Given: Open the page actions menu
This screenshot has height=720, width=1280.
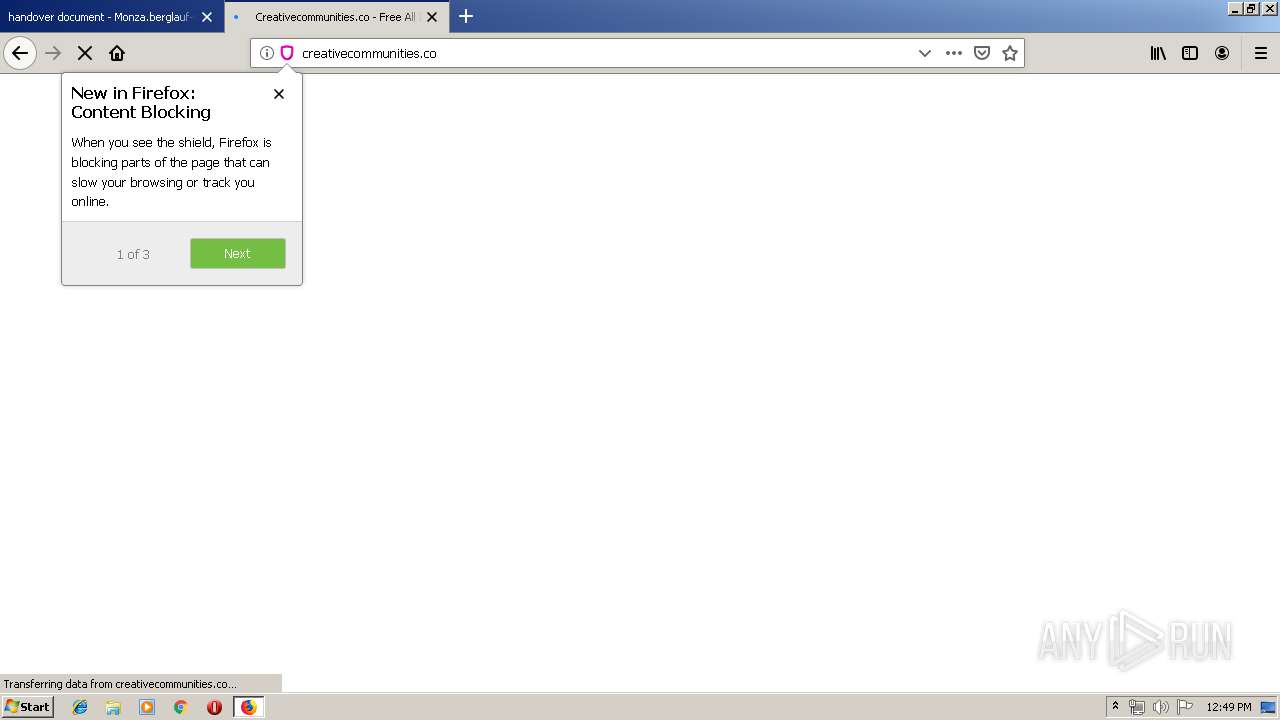Looking at the screenshot, I should pos(954,53).
